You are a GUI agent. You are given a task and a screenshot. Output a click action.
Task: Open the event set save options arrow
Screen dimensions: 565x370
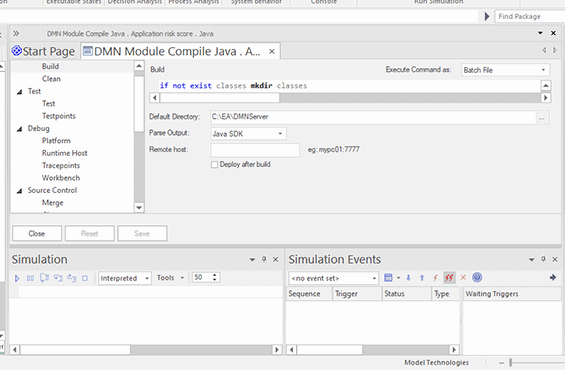(398, 278)
